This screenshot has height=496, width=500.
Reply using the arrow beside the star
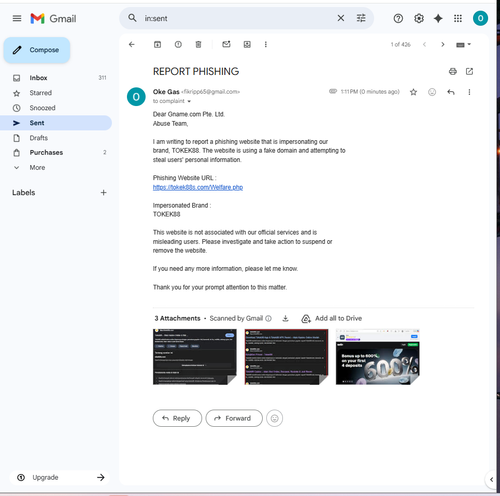coord(451,92)
